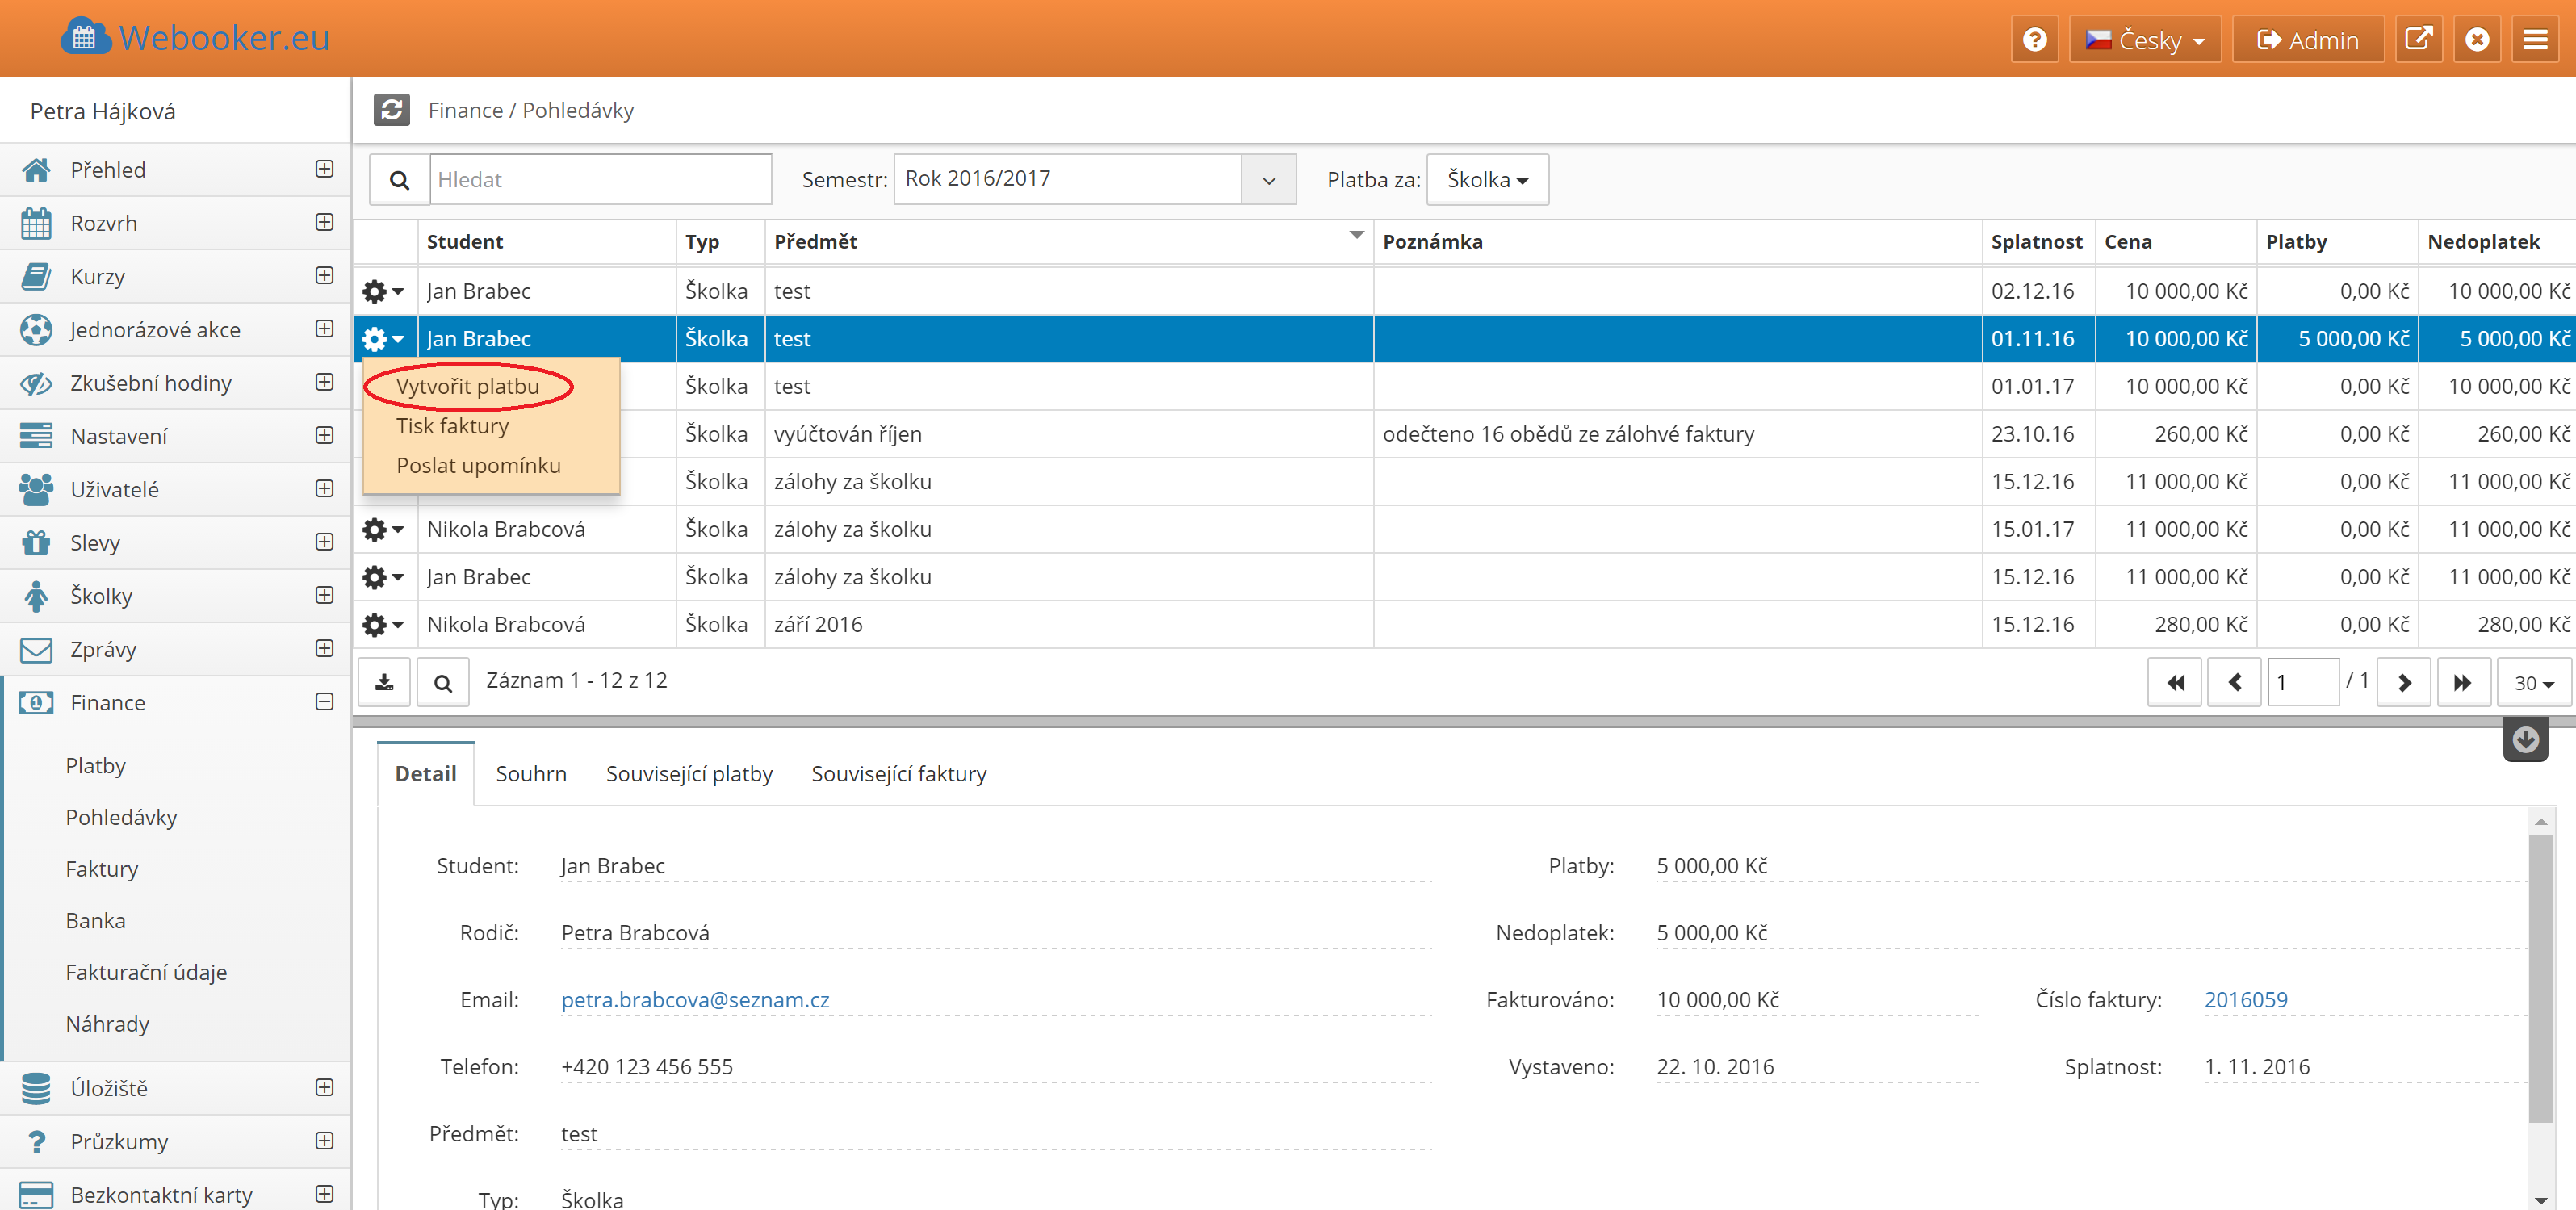Expand the Kurzy sidebar section
Screen dimensions: 2576x1210
pyautogui.click(x=324, y=275)
